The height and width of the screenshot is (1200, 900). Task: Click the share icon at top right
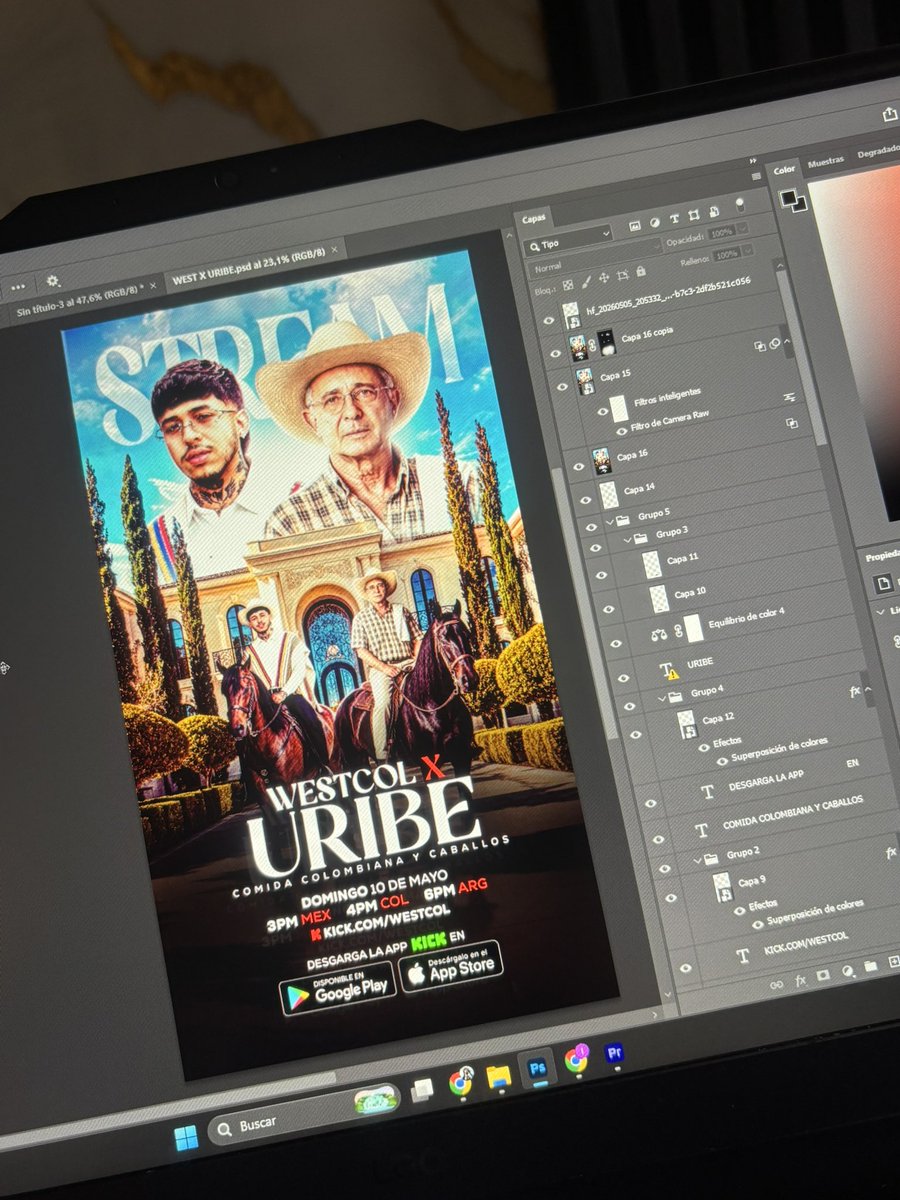tap(890, 115)
